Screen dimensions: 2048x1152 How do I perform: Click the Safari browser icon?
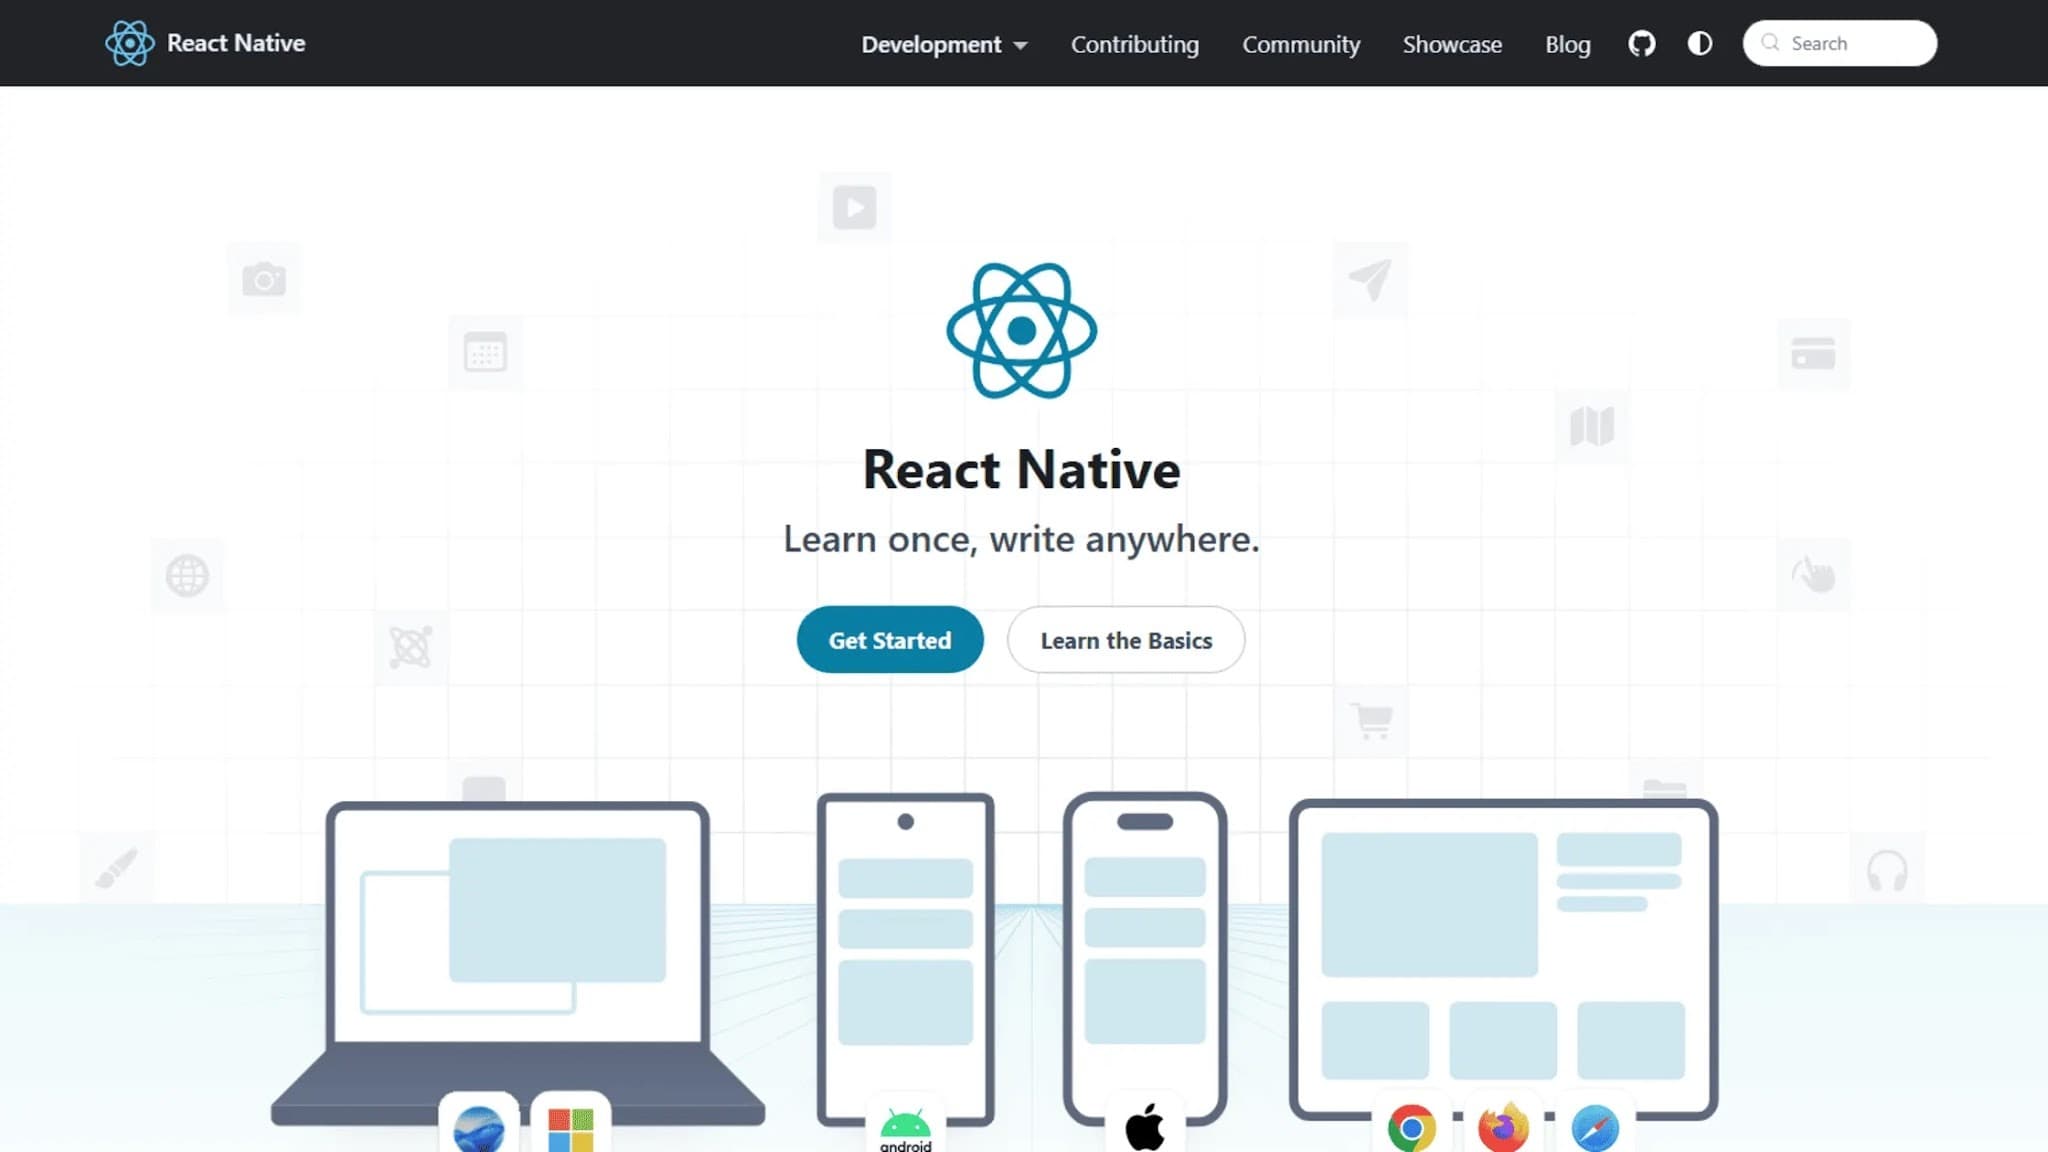pyautogui.click(x=1595, y=1128)
